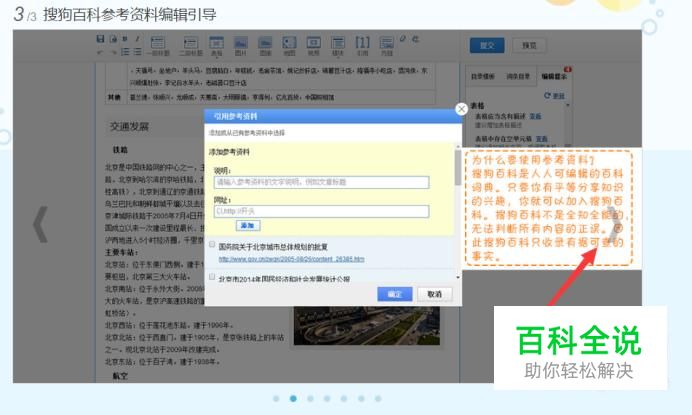
Task: Insert a map with the 地图 icon
Action: [x=289, y=46]
